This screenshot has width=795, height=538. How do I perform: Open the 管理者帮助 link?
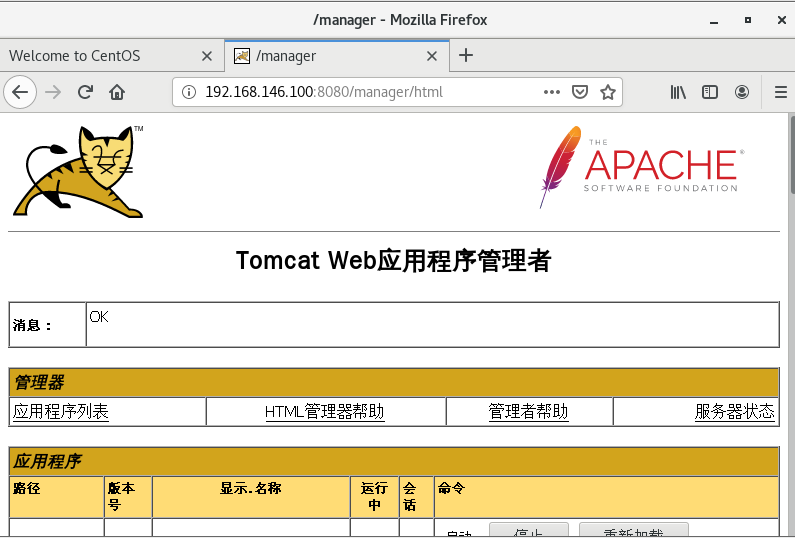click(x=528, y=412)
